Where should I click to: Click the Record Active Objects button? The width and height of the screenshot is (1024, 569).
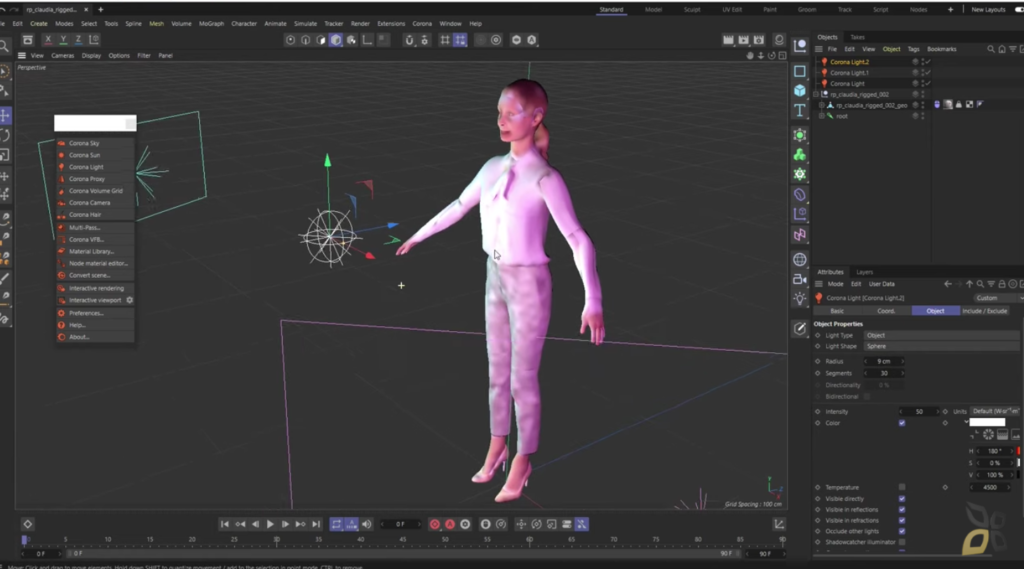tap(434, 524)
